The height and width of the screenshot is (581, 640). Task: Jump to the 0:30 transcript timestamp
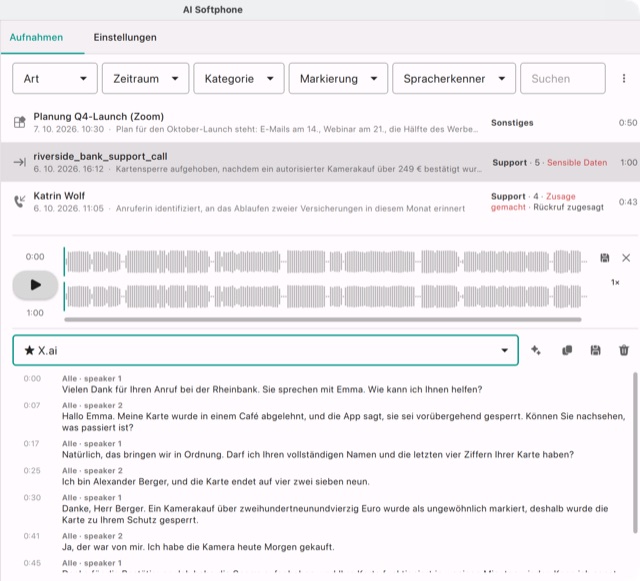pyautogui.click(x=32, y=497)
